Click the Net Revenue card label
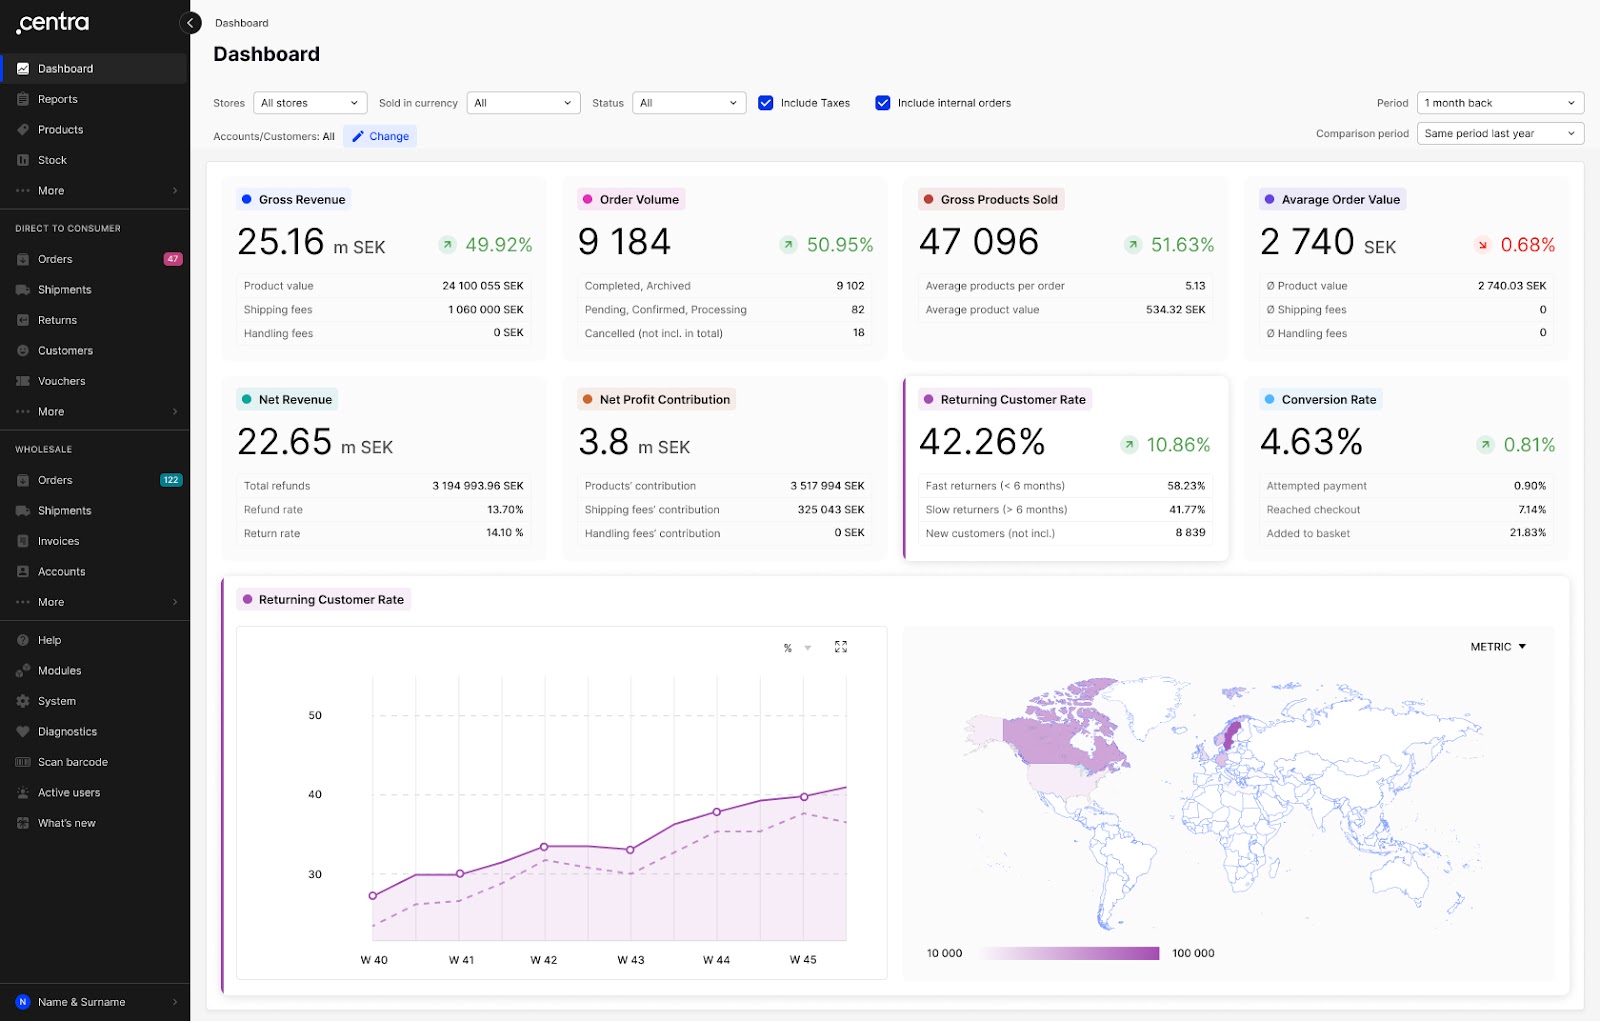Screen dimensions: 1600x1021 [x=287, y=400]
